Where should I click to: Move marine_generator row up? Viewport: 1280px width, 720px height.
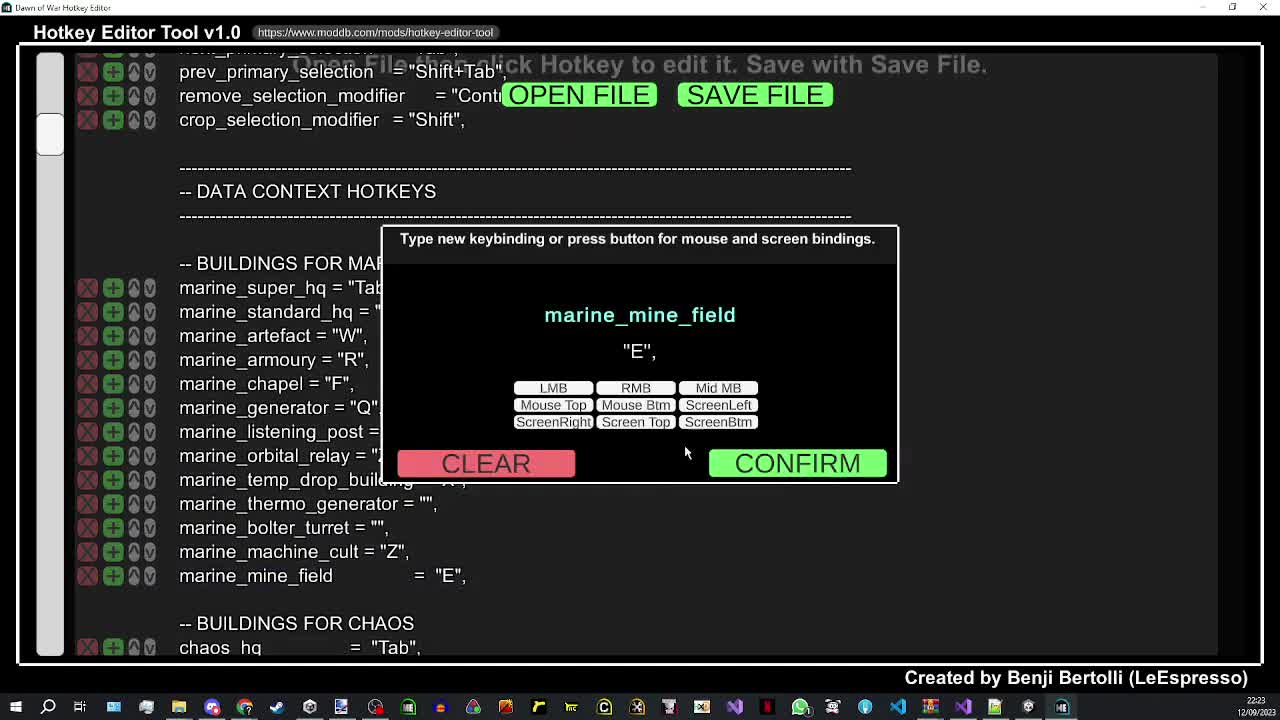(x=134, y=408)
